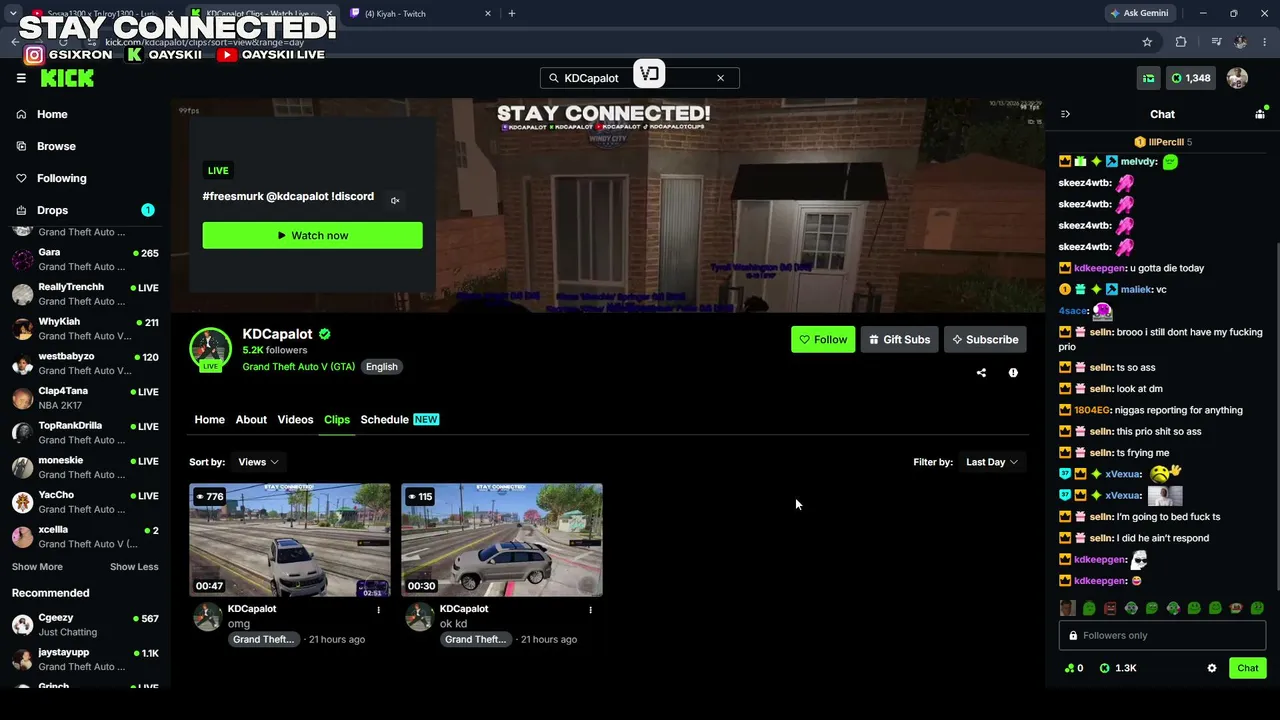Screen dimensions: 1280x720
Task: Switch to the Kiyah - Twitch browser tab
Action: pos(420,14)
